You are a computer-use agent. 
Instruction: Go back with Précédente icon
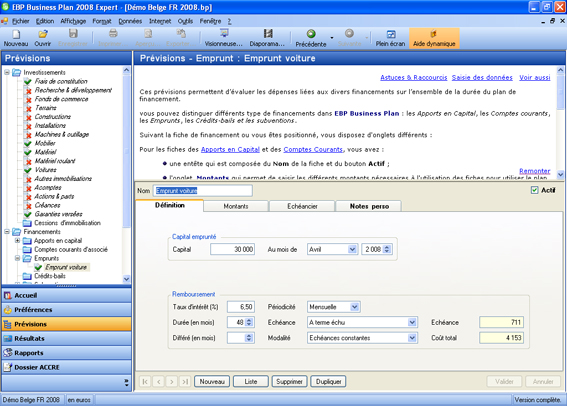(311, 34)
